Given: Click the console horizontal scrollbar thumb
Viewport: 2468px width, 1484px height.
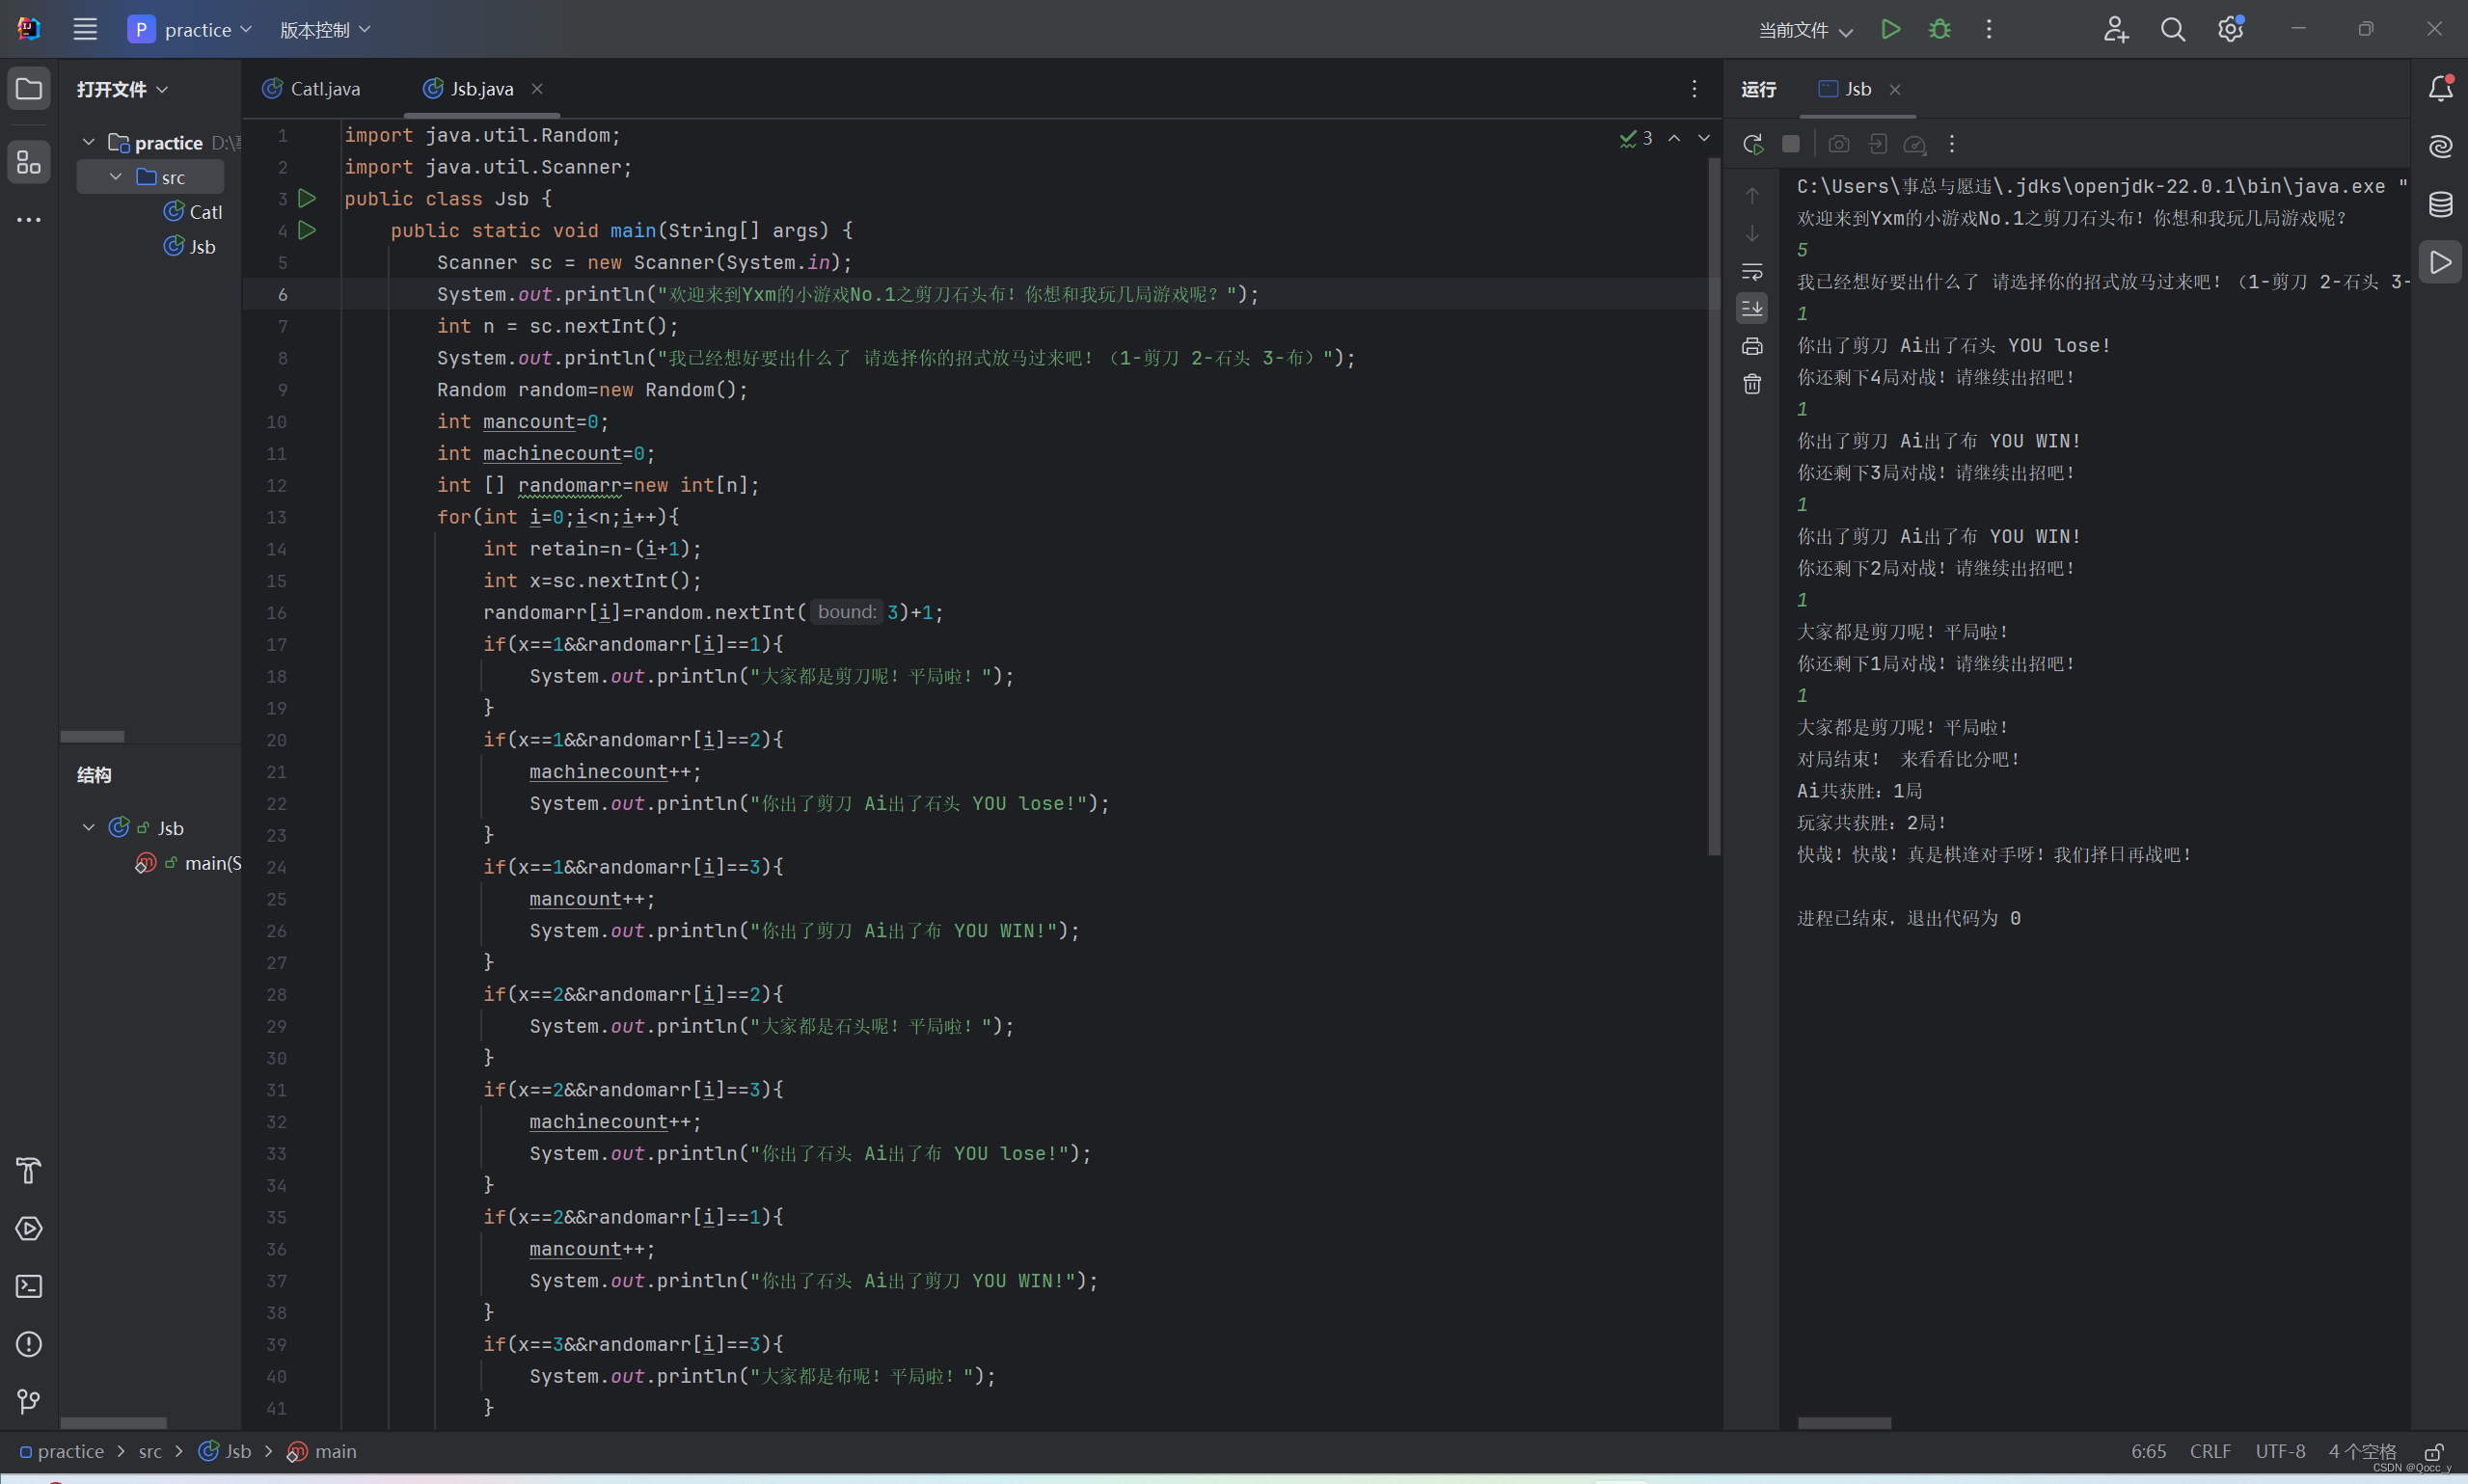Looking at the screenshot, I should click(x=1844, y=1423).
